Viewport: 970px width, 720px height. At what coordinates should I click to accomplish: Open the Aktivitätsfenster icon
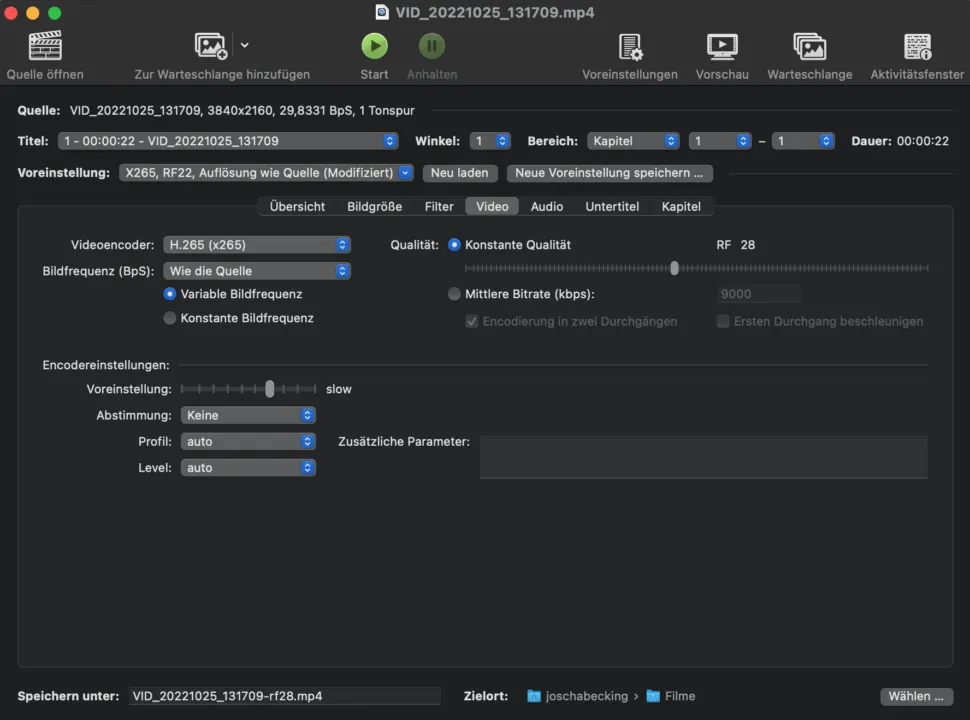pos(917,46)
